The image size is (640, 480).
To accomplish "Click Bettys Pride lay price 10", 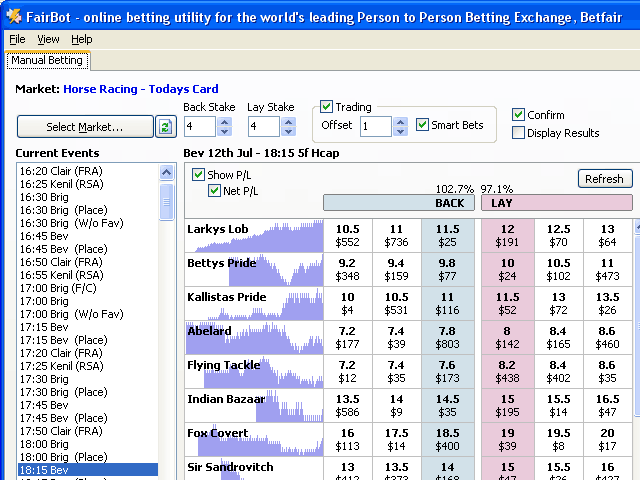I will pos(507,269).
